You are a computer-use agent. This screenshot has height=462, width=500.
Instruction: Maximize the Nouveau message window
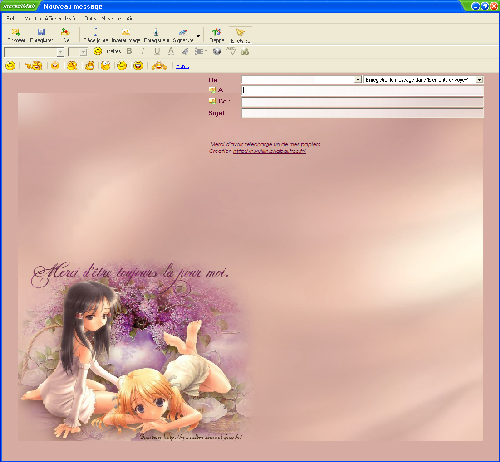pyautogui.click(x=485, y=6)
